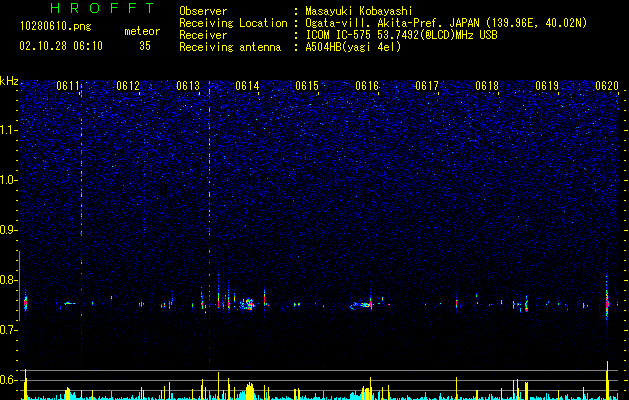Click the bright round meteor echo after 0614
The width and height of the screenshot is (629, 400).
249,305
